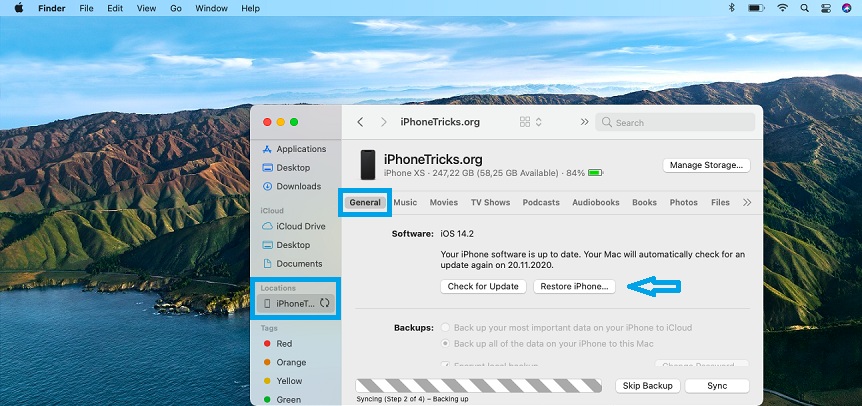Open the View menu

[x=146, y=8]
